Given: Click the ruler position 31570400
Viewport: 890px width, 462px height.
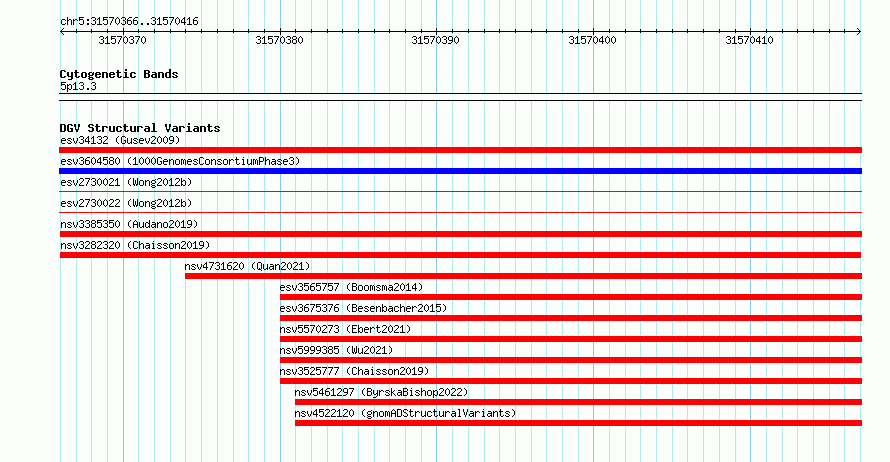Looking at the screenshot, I should [592, 40].
